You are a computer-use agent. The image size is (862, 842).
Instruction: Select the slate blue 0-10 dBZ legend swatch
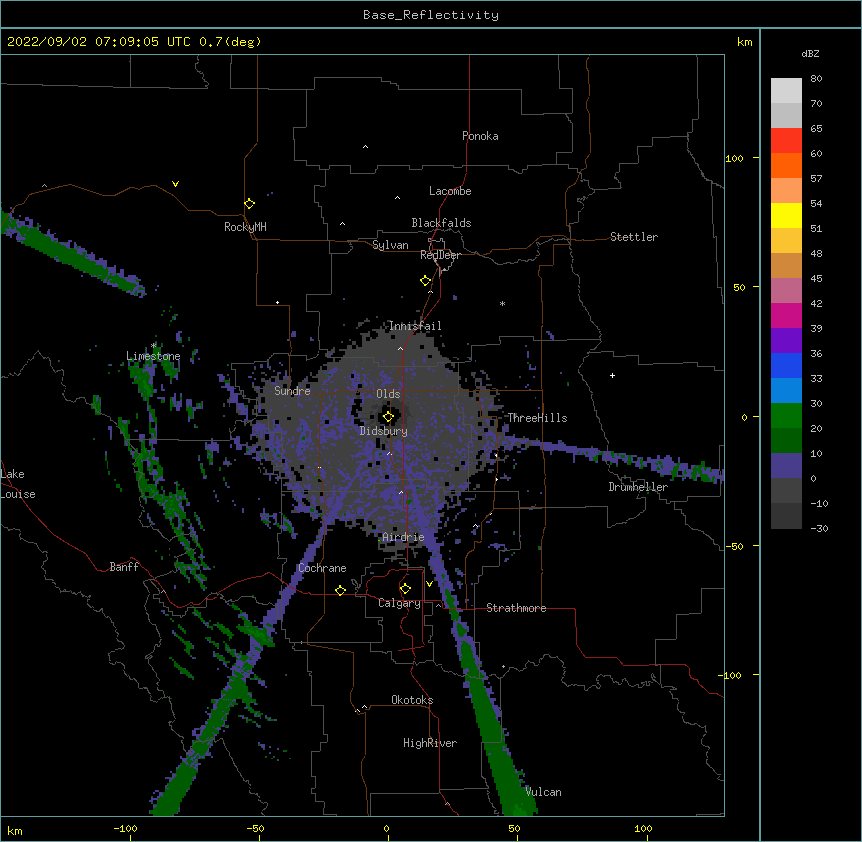(786, 466)
